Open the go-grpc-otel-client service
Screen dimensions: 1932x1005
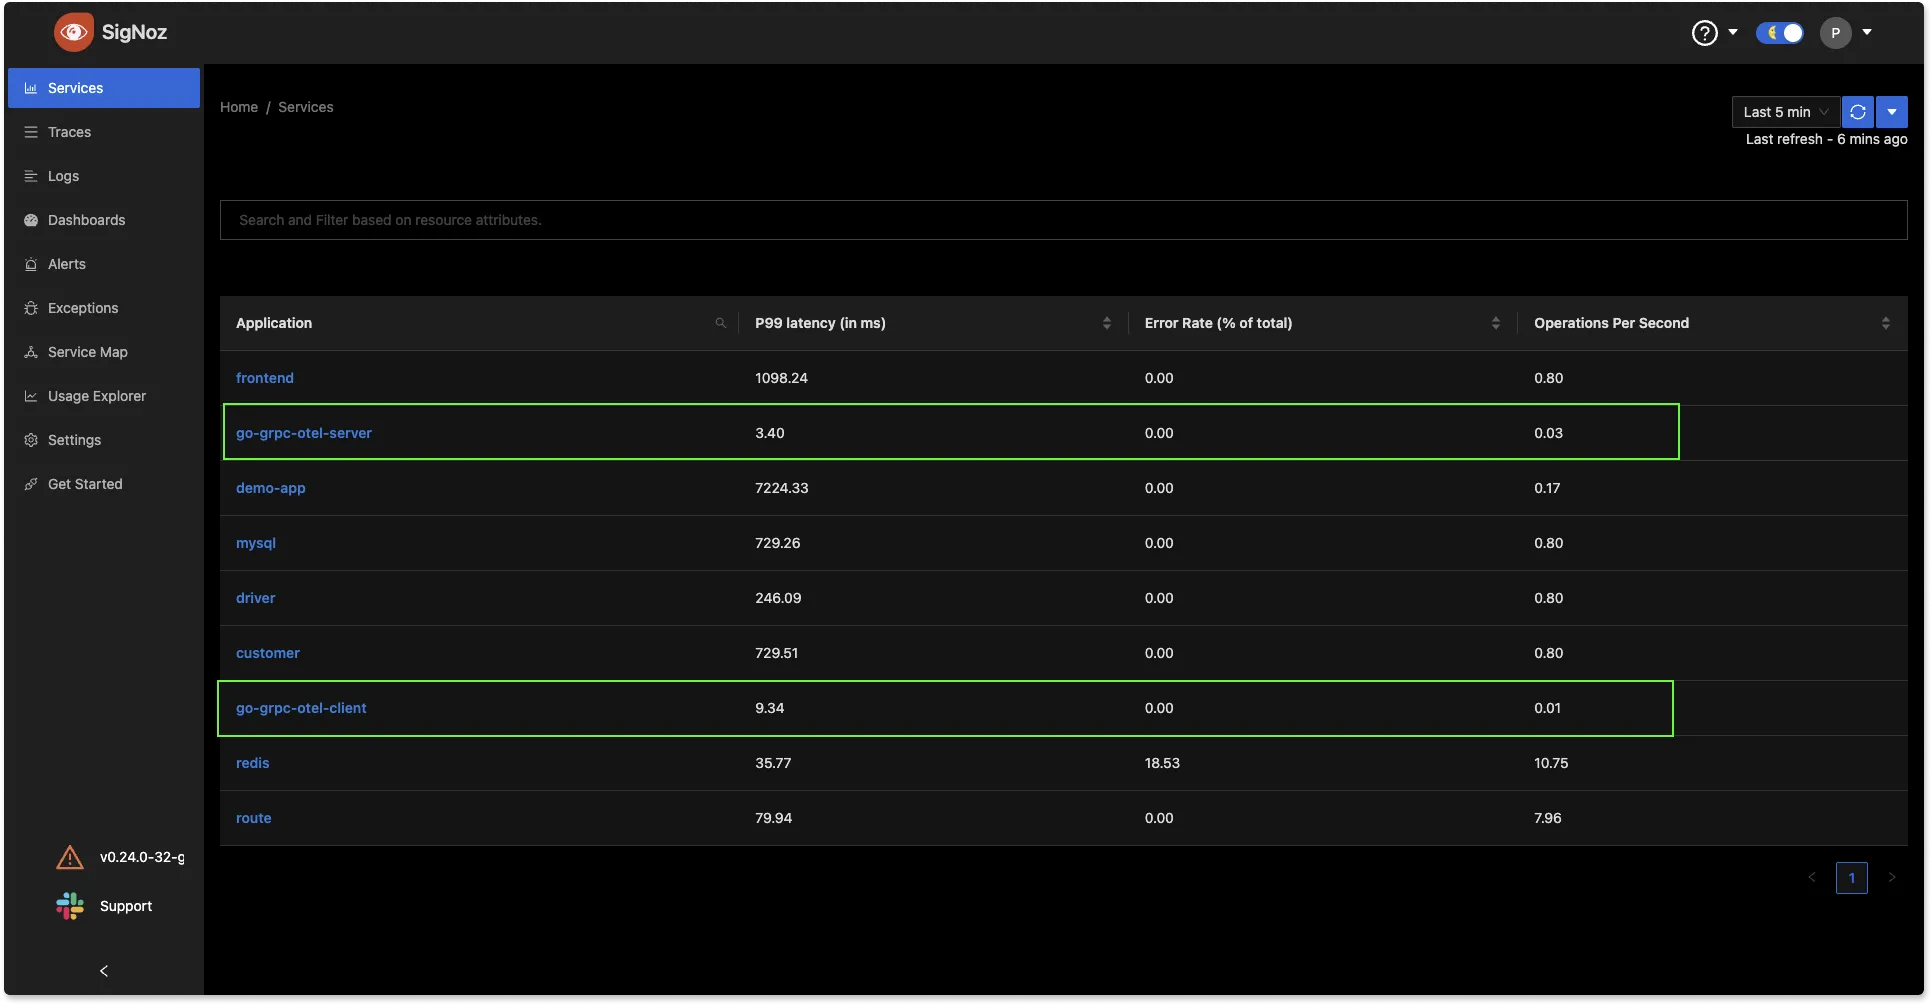coord(301,708)
